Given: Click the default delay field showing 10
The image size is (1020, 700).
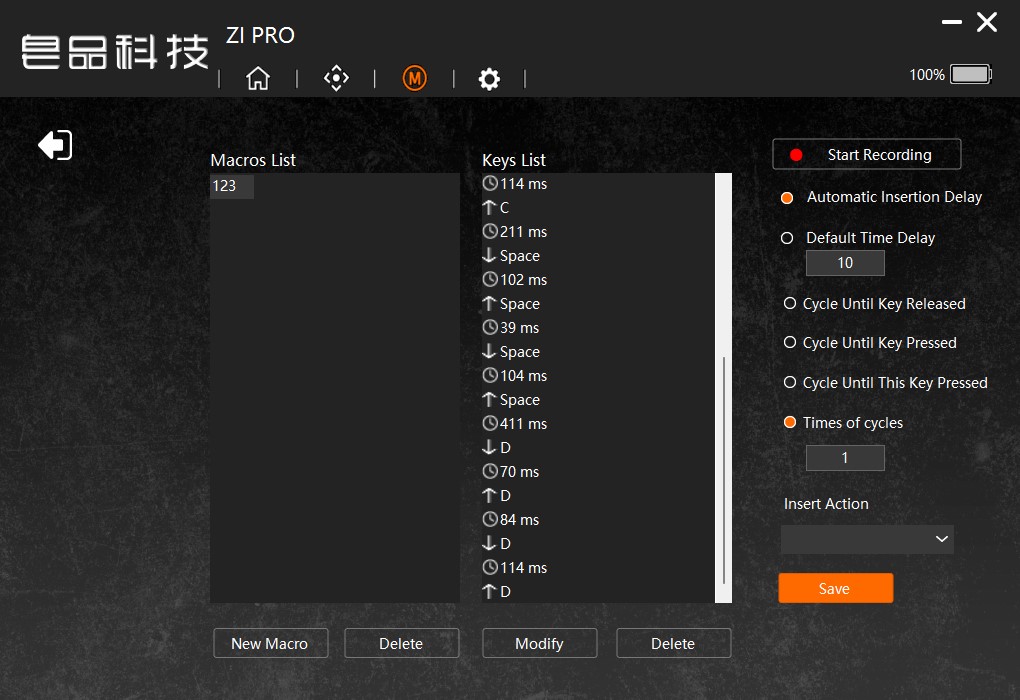Looking at the screenshot, I should [845, 263].
